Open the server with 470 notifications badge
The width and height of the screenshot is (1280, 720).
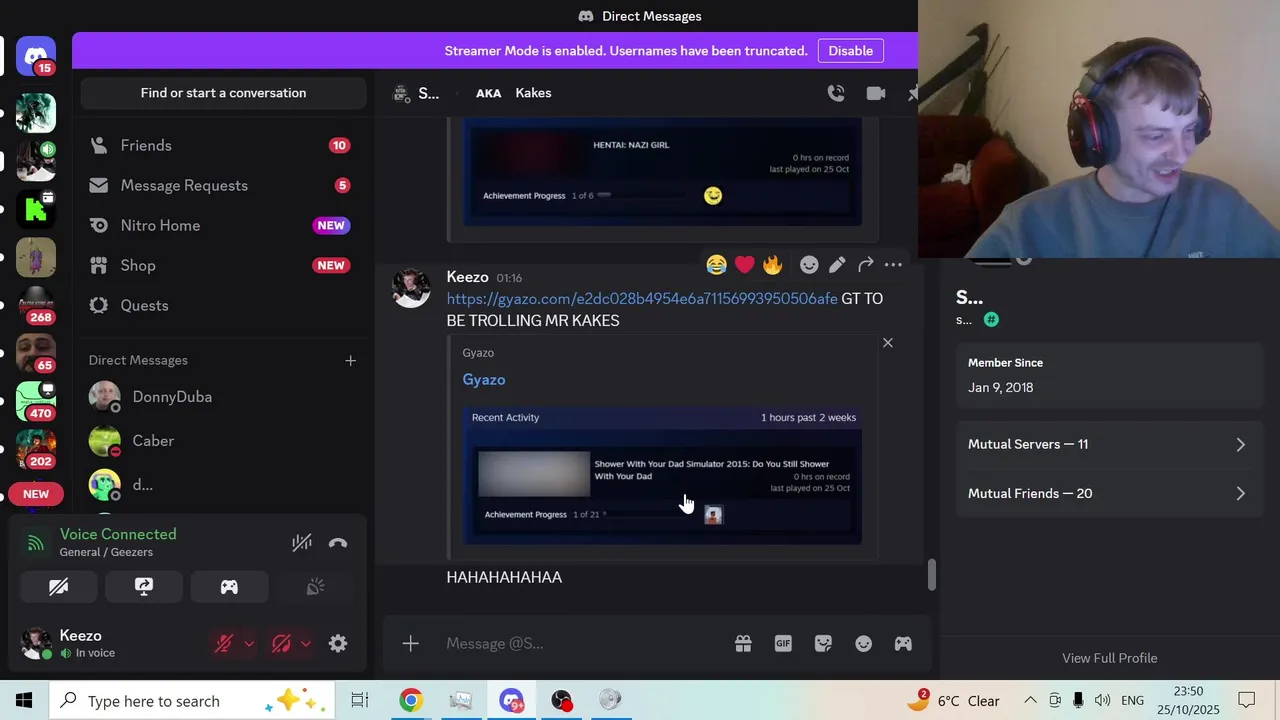click(36, 401)
